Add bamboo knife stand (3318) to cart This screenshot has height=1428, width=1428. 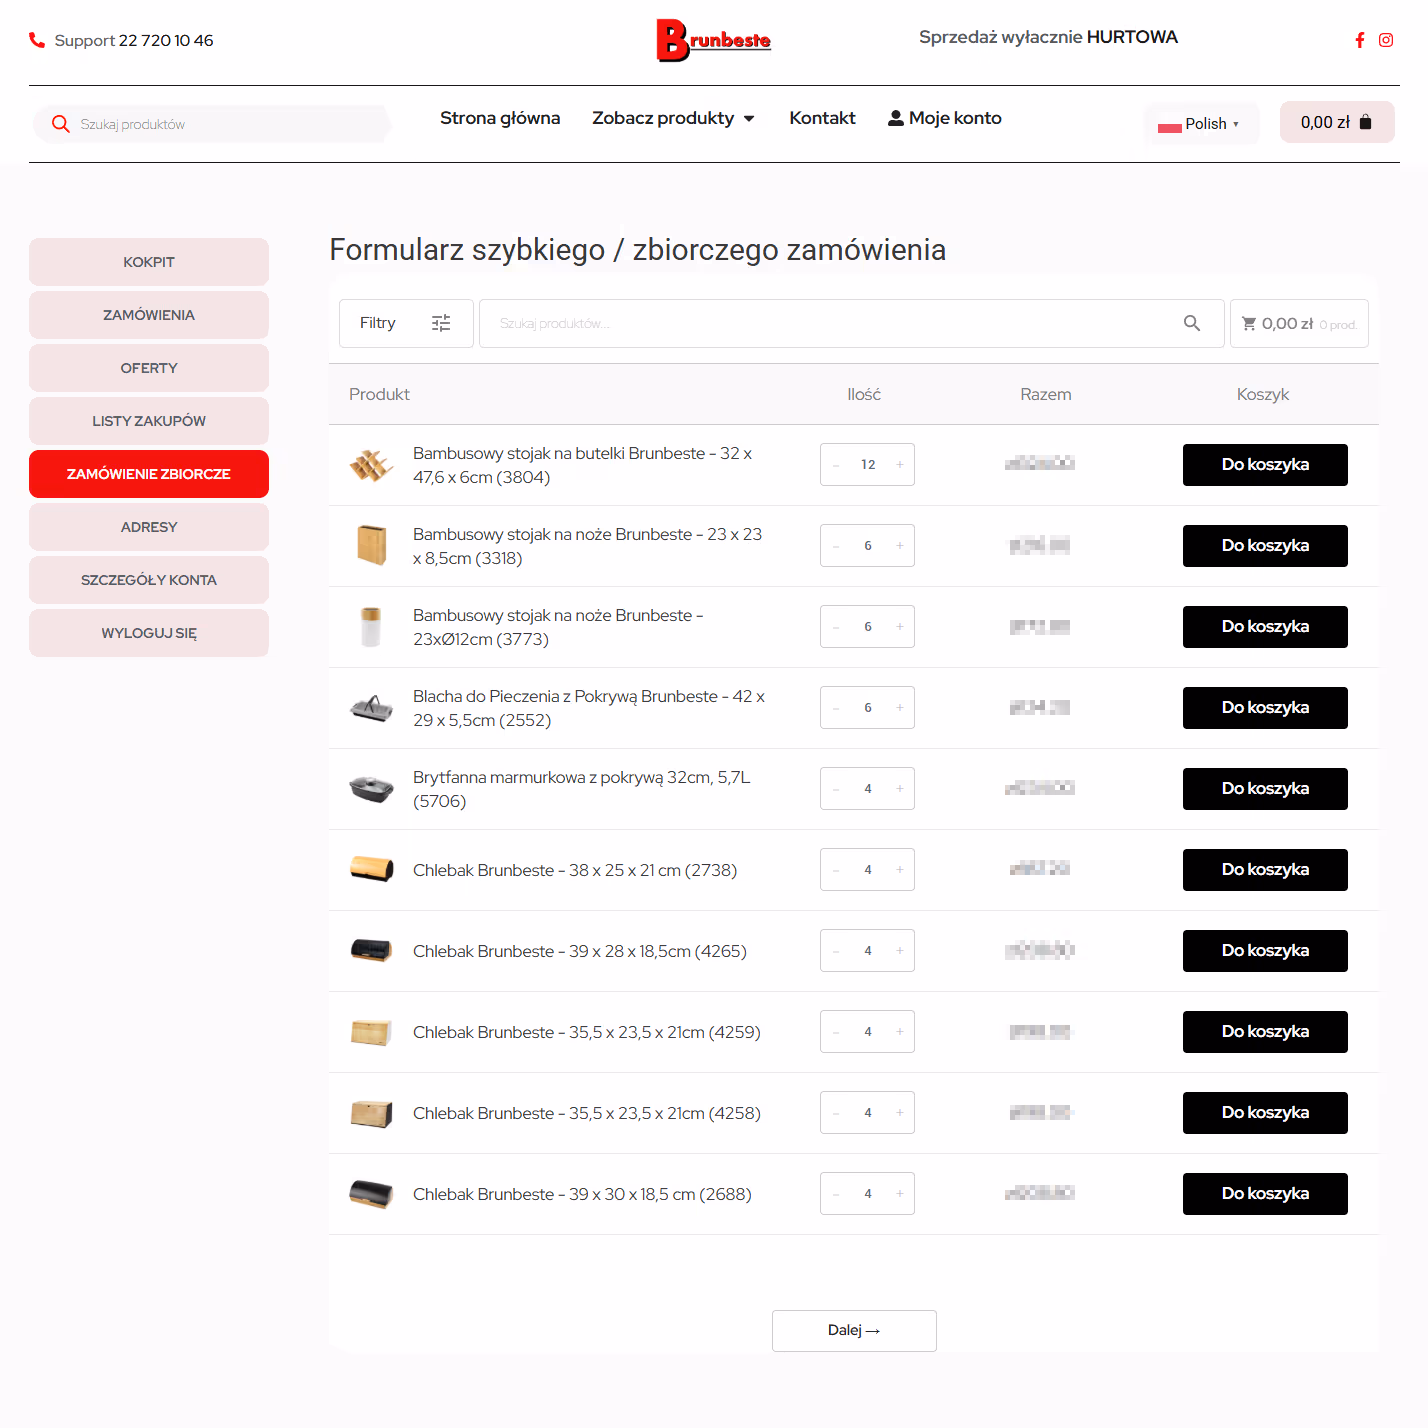1265,546
